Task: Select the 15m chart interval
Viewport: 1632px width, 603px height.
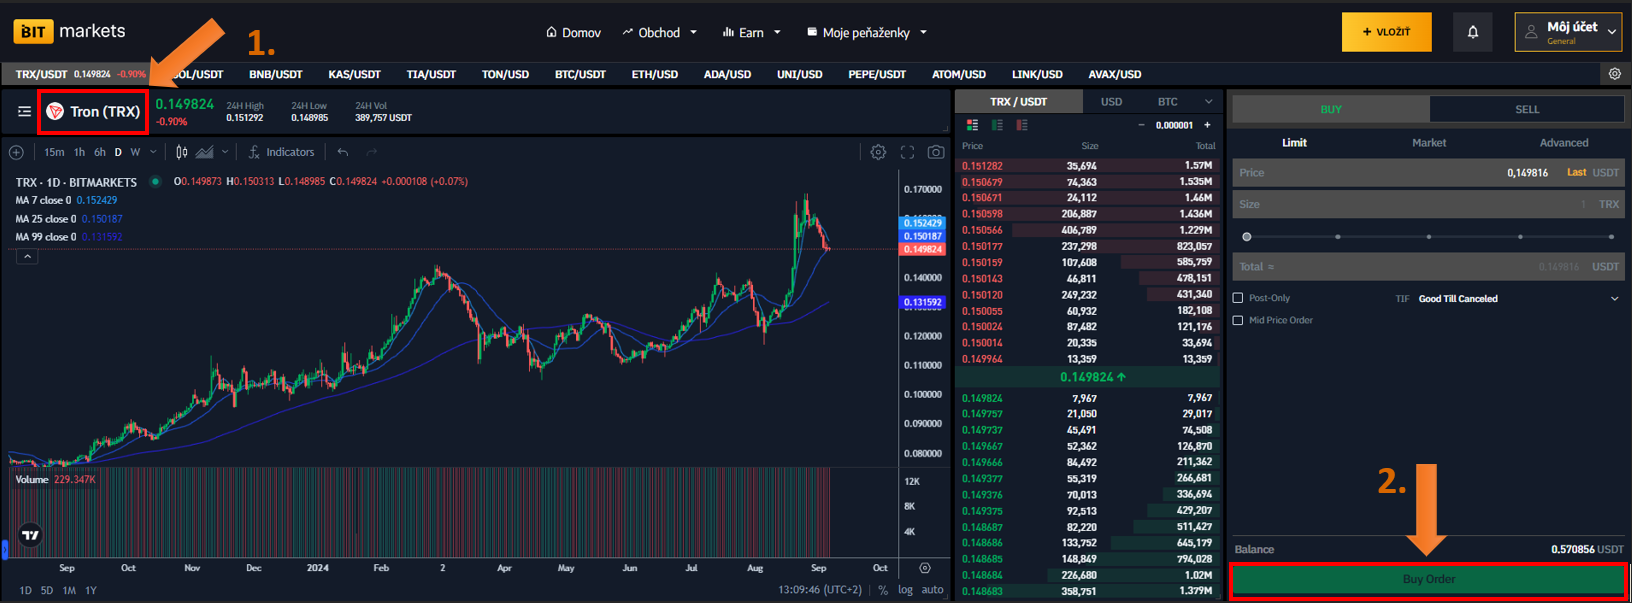Action: (x=54, y=152)
